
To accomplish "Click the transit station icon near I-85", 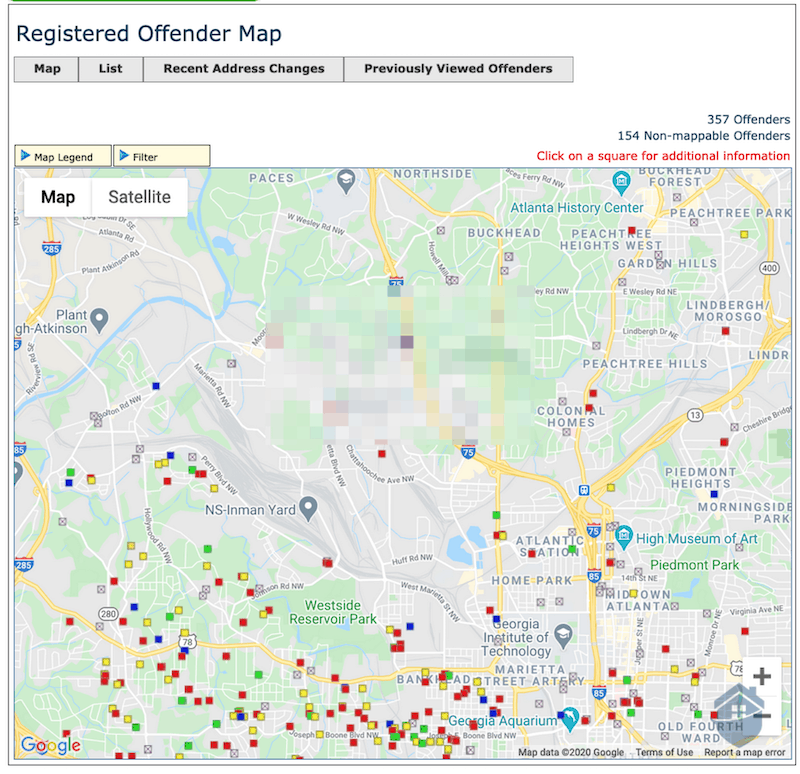I will pyautogui.click(x=584, y=490).
